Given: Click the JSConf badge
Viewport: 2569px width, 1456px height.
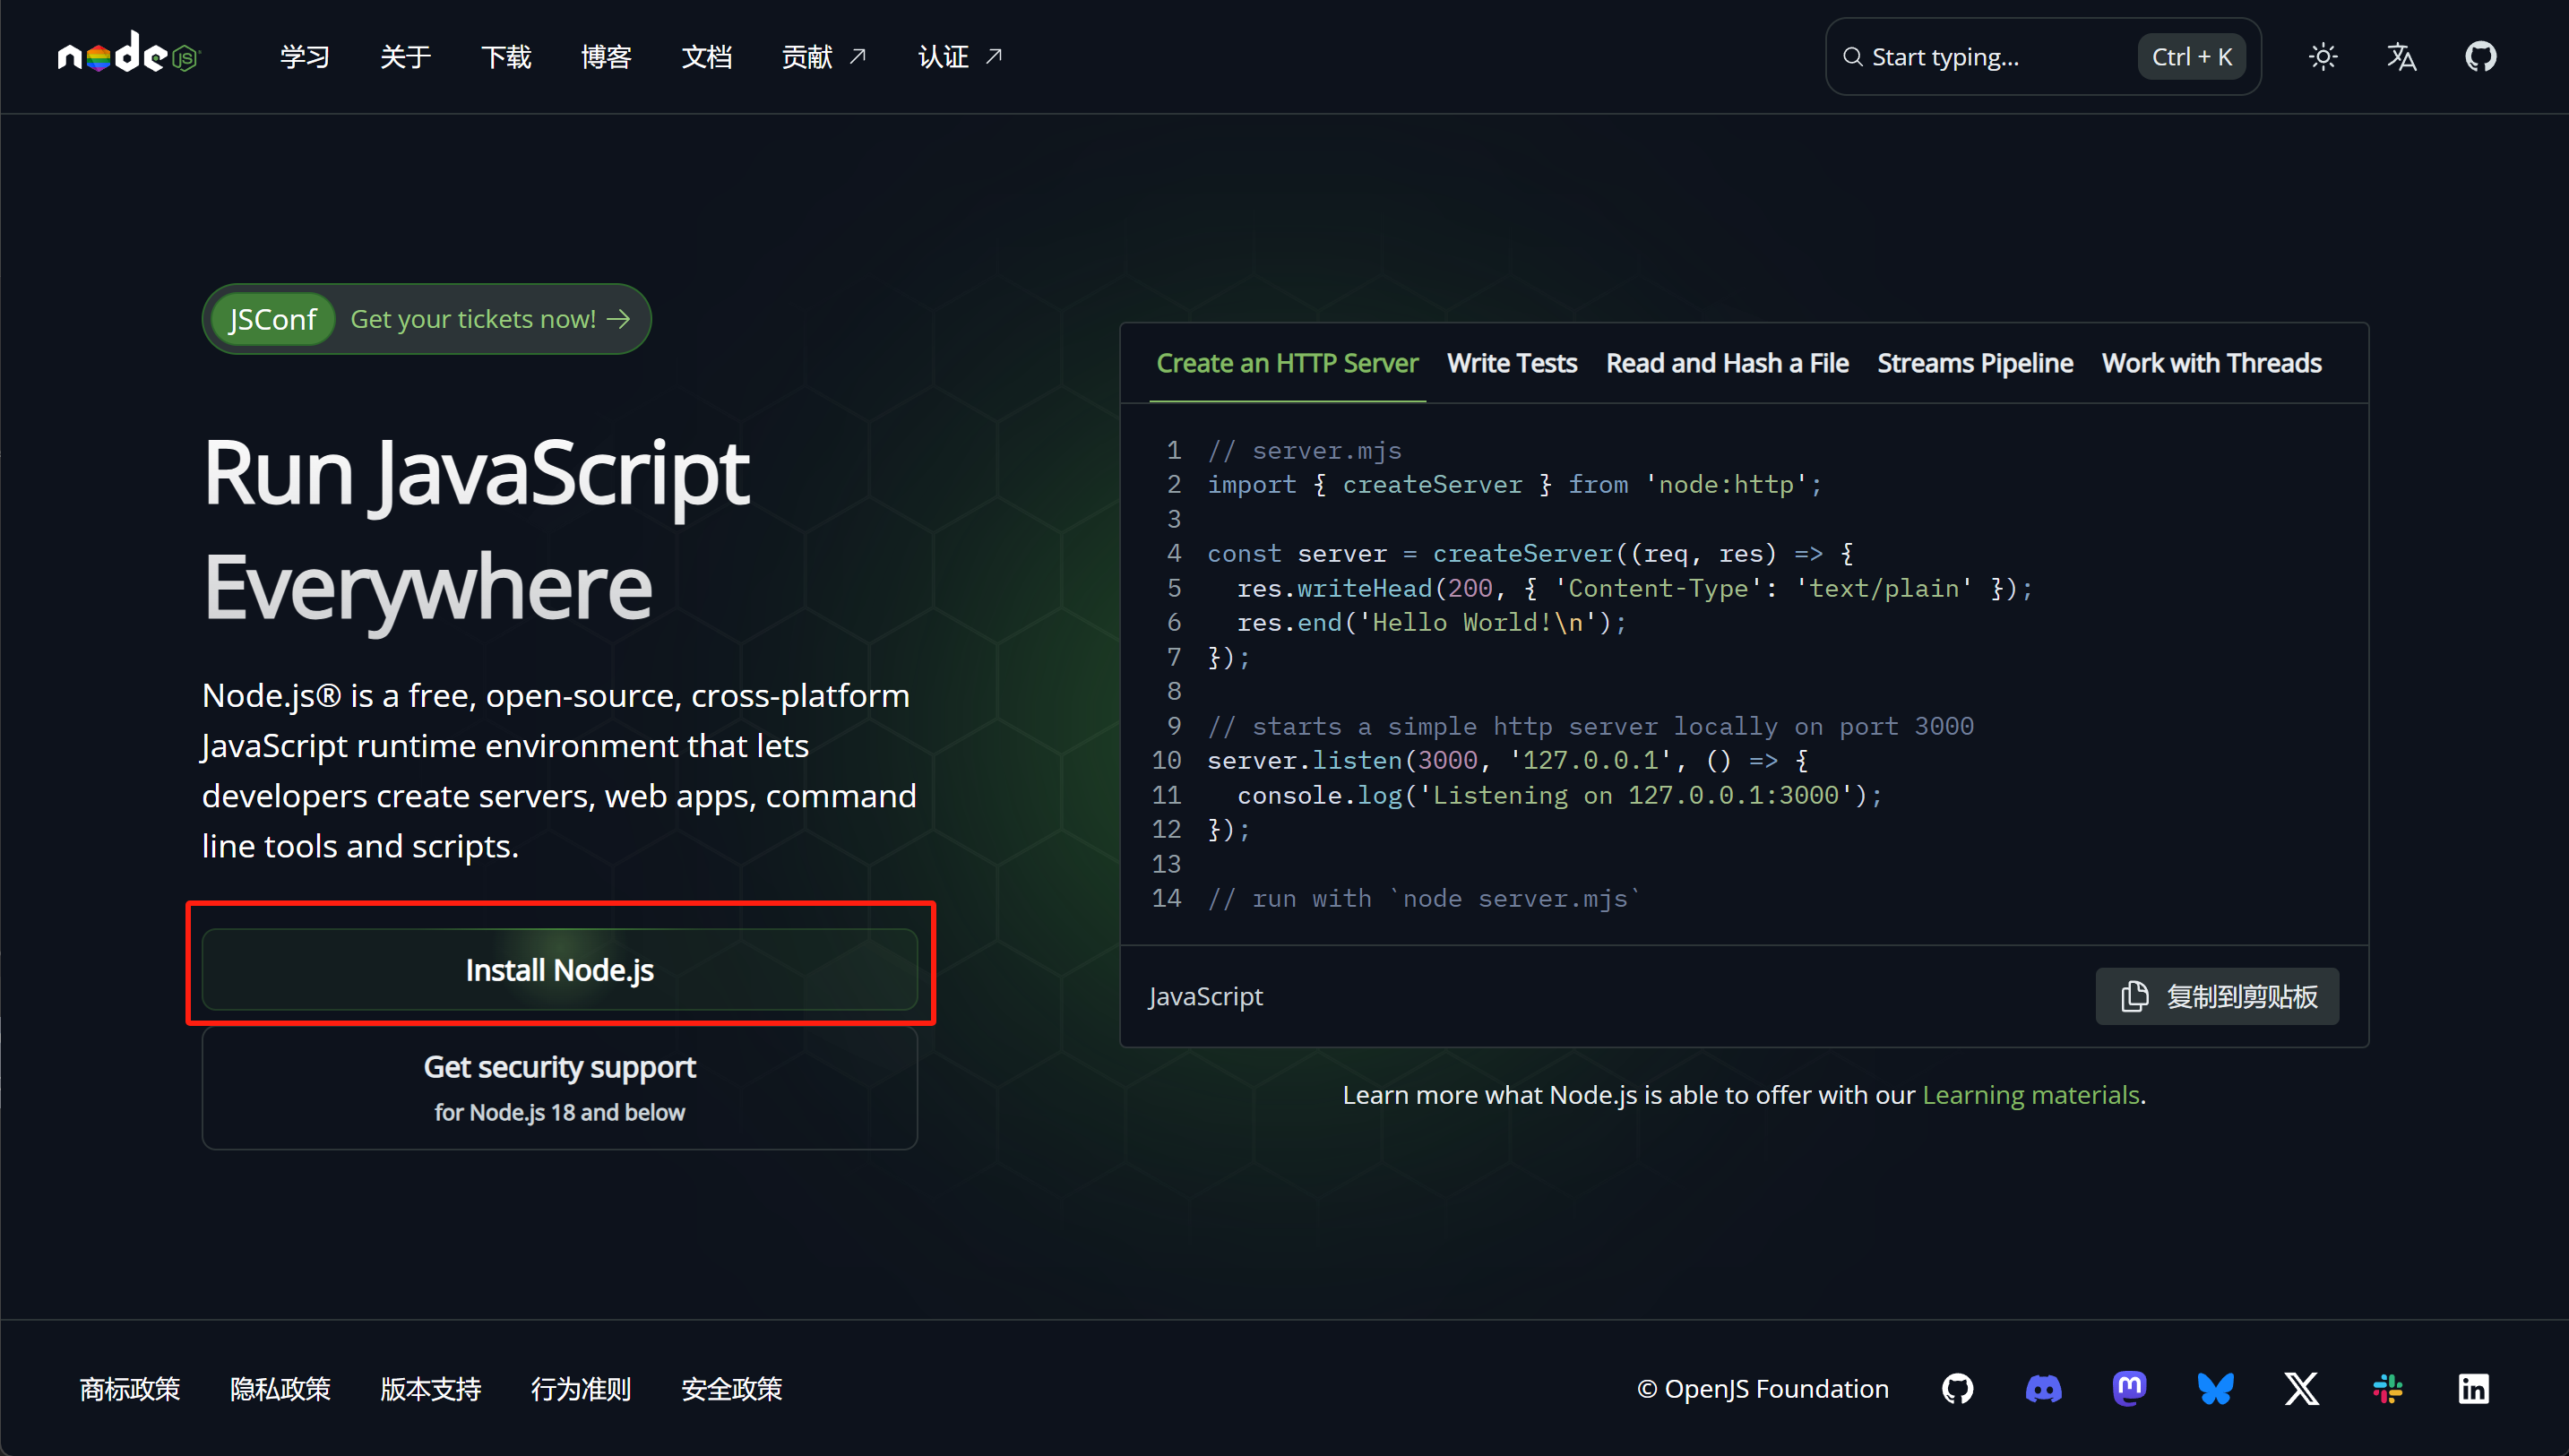Looking at the screenshot, I should point(272,319).
